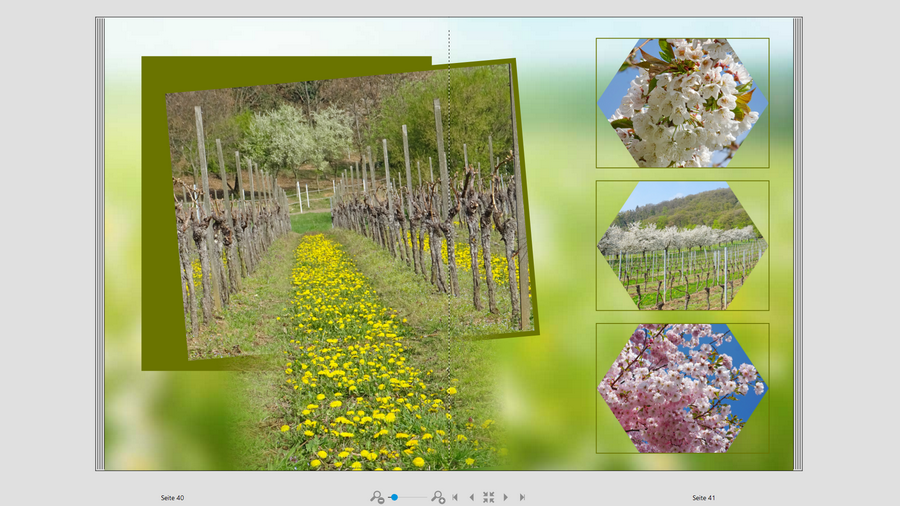Go to the previous page
The height and width of the screenshot is (506, 900).
click(472, 497)
